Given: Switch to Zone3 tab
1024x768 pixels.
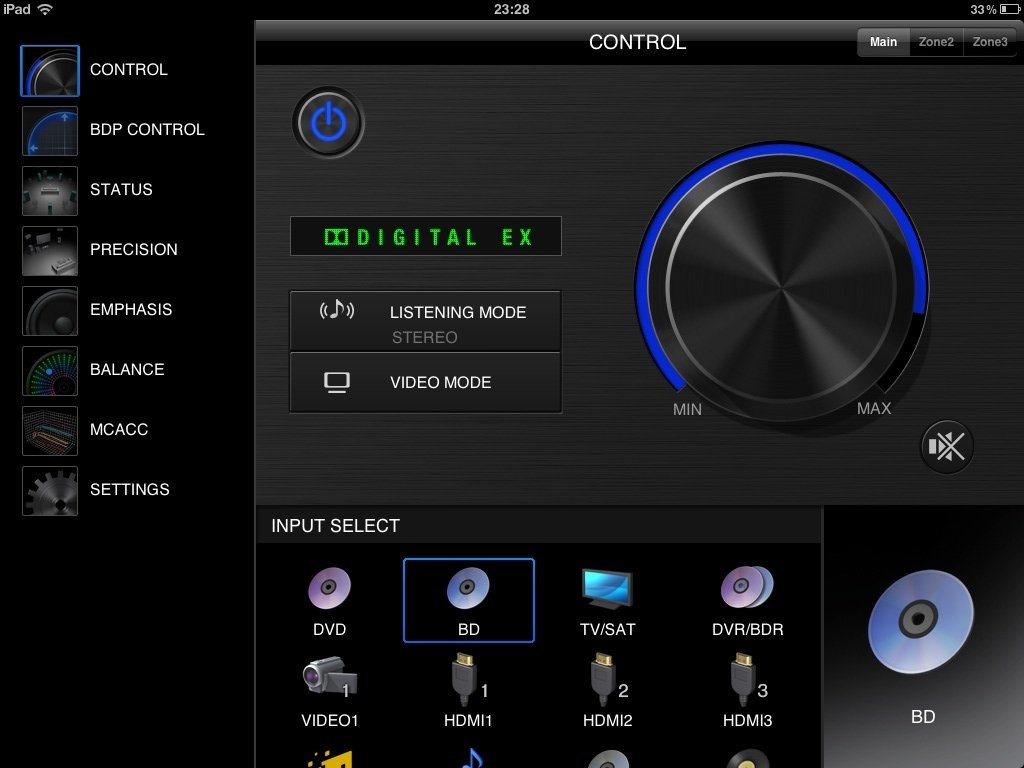Looking at the screenshot, I should 990,42.
